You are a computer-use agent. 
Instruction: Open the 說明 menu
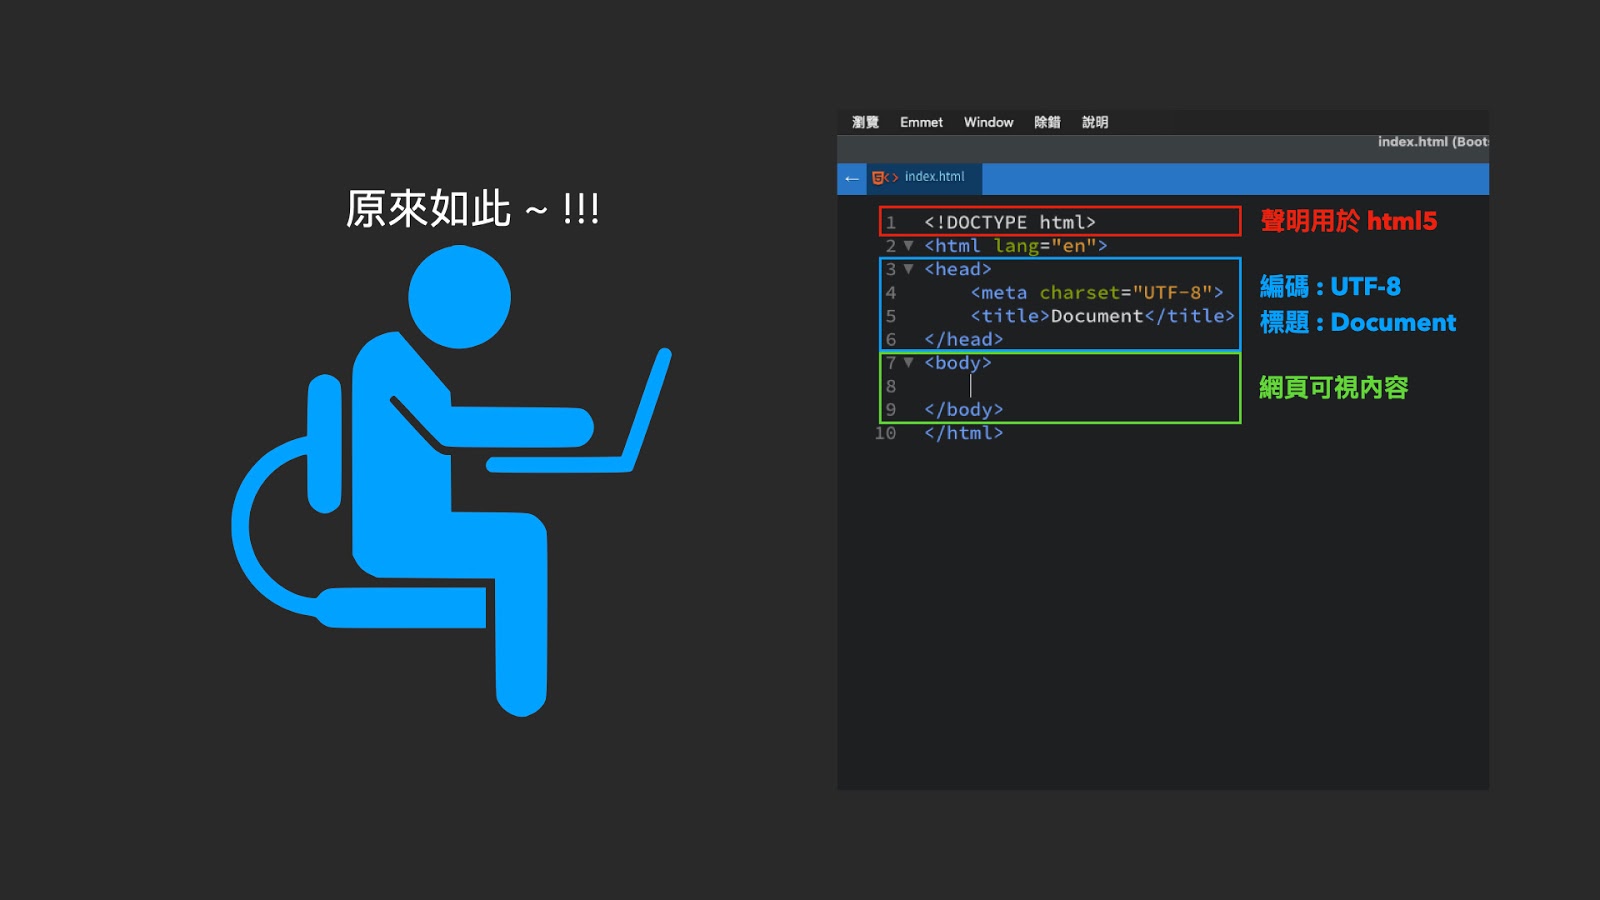click(1095, 122)
